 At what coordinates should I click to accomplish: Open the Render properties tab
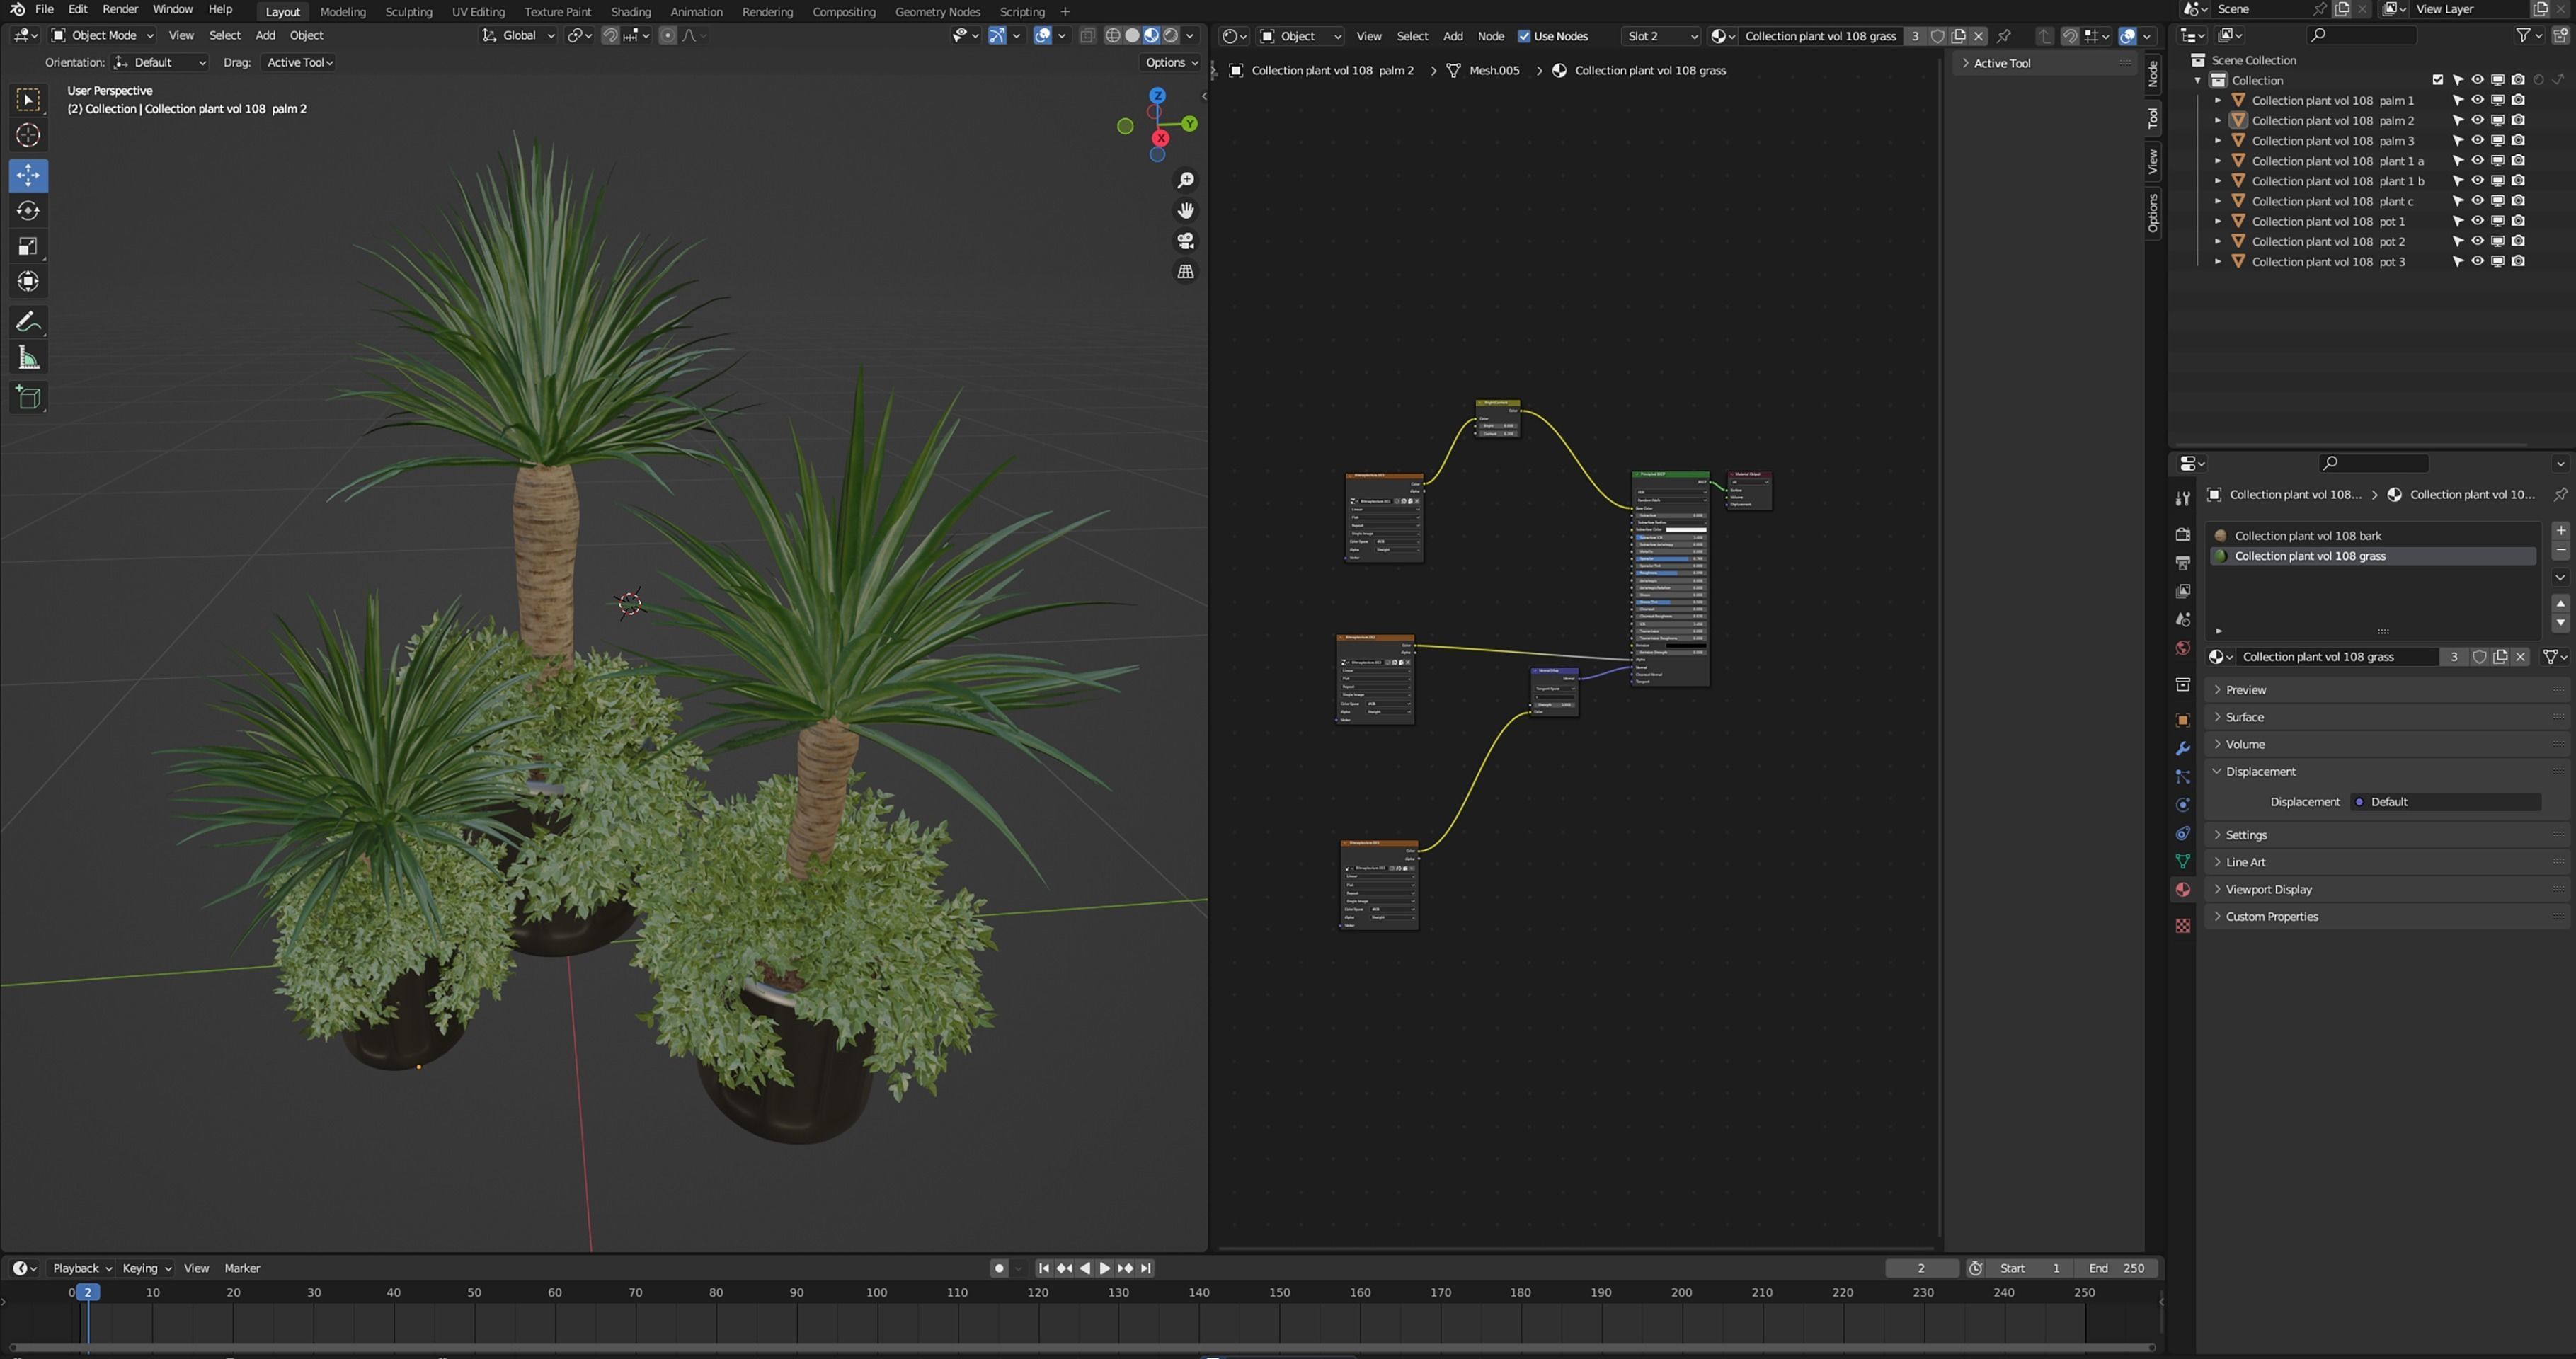2183,534
